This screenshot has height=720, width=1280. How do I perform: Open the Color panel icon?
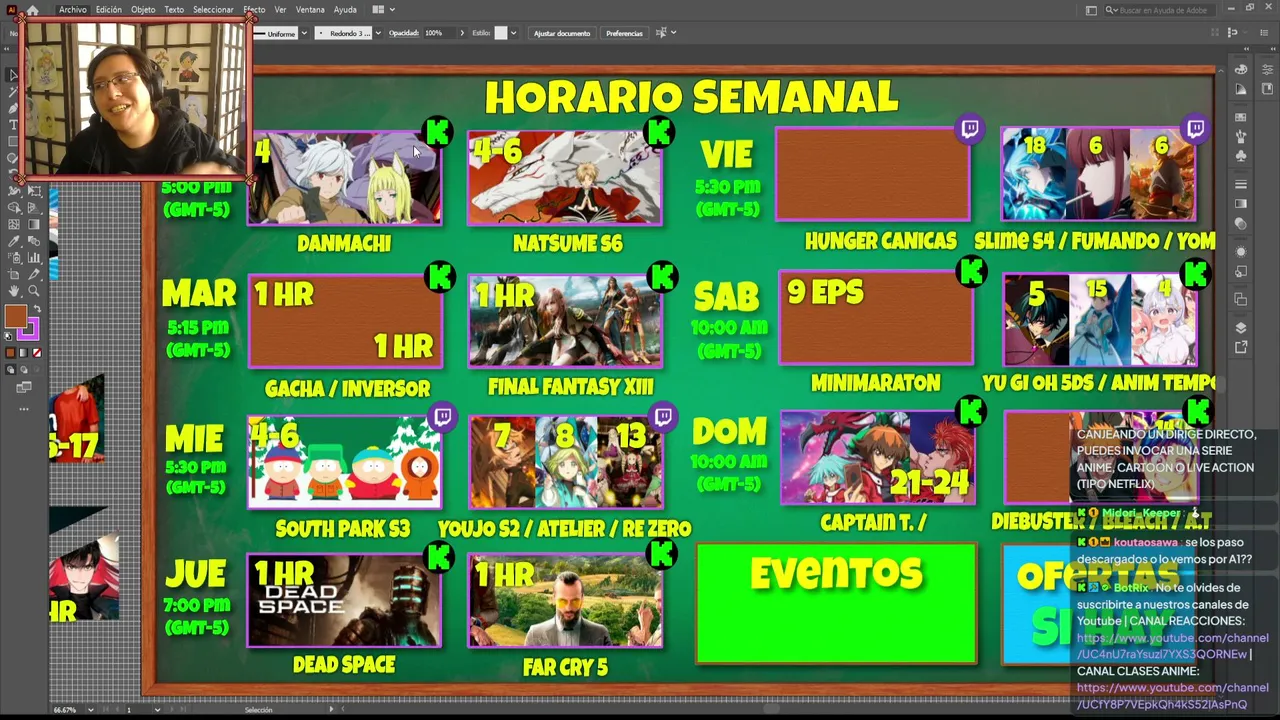click(x=1241, y=70)
